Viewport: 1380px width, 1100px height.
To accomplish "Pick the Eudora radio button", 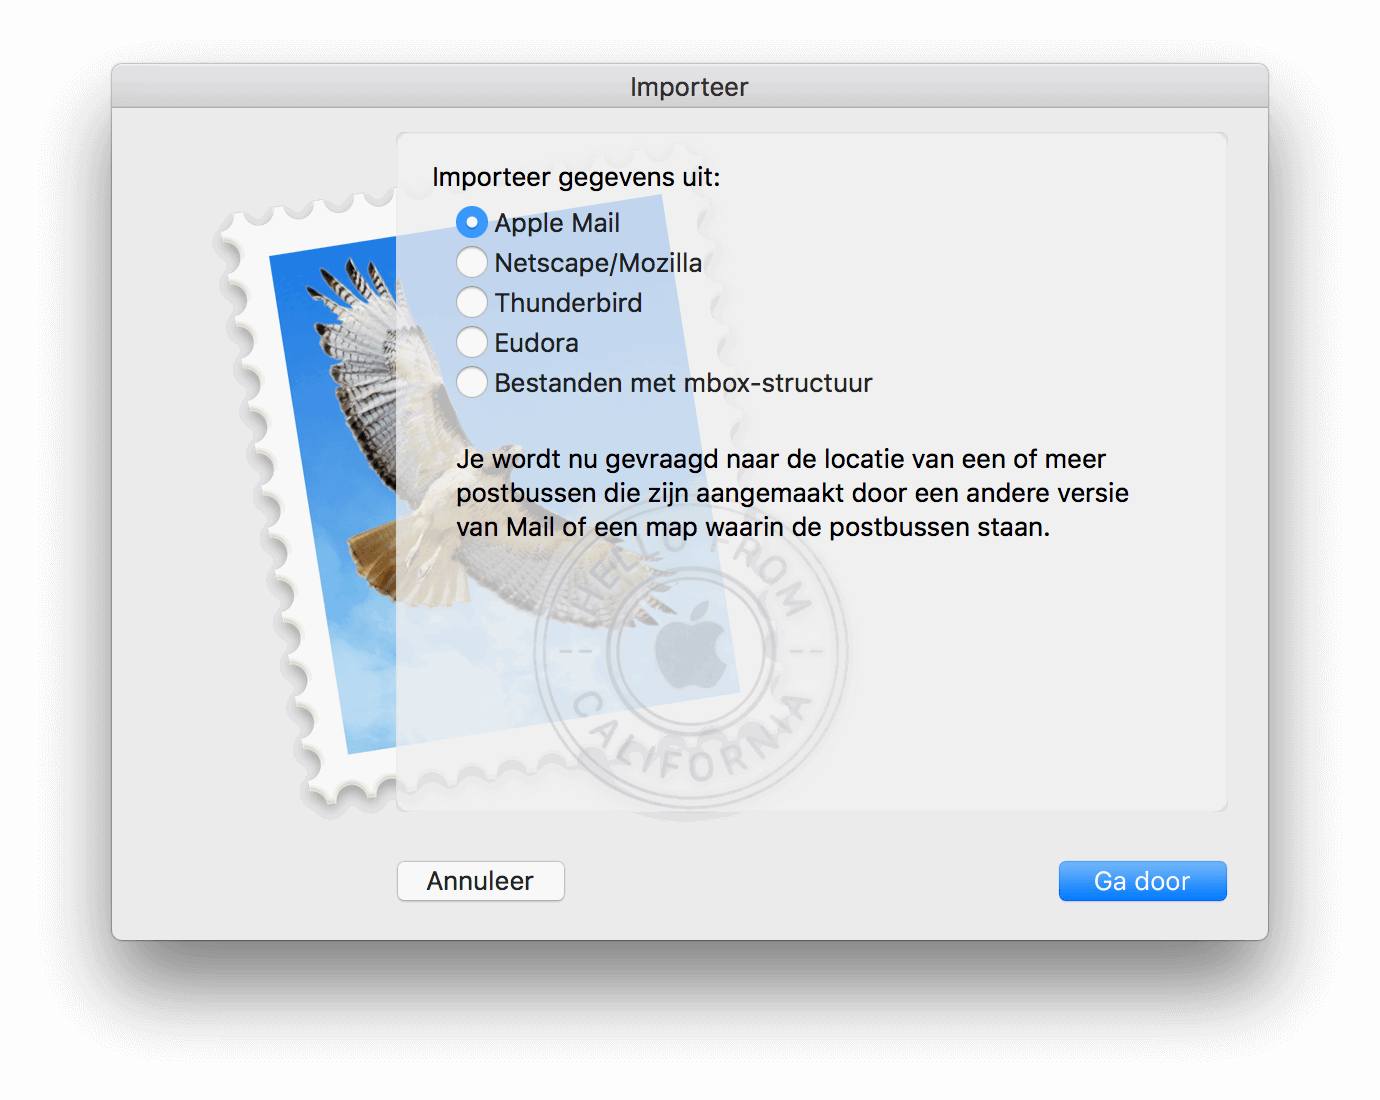I will pyautogui.click(x=472, y=342).
